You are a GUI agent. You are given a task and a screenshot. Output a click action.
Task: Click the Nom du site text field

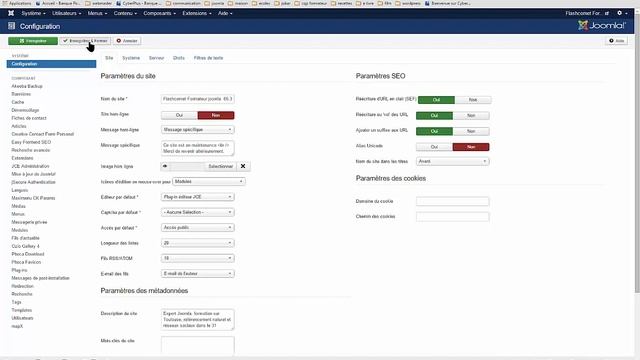point(198,99)
